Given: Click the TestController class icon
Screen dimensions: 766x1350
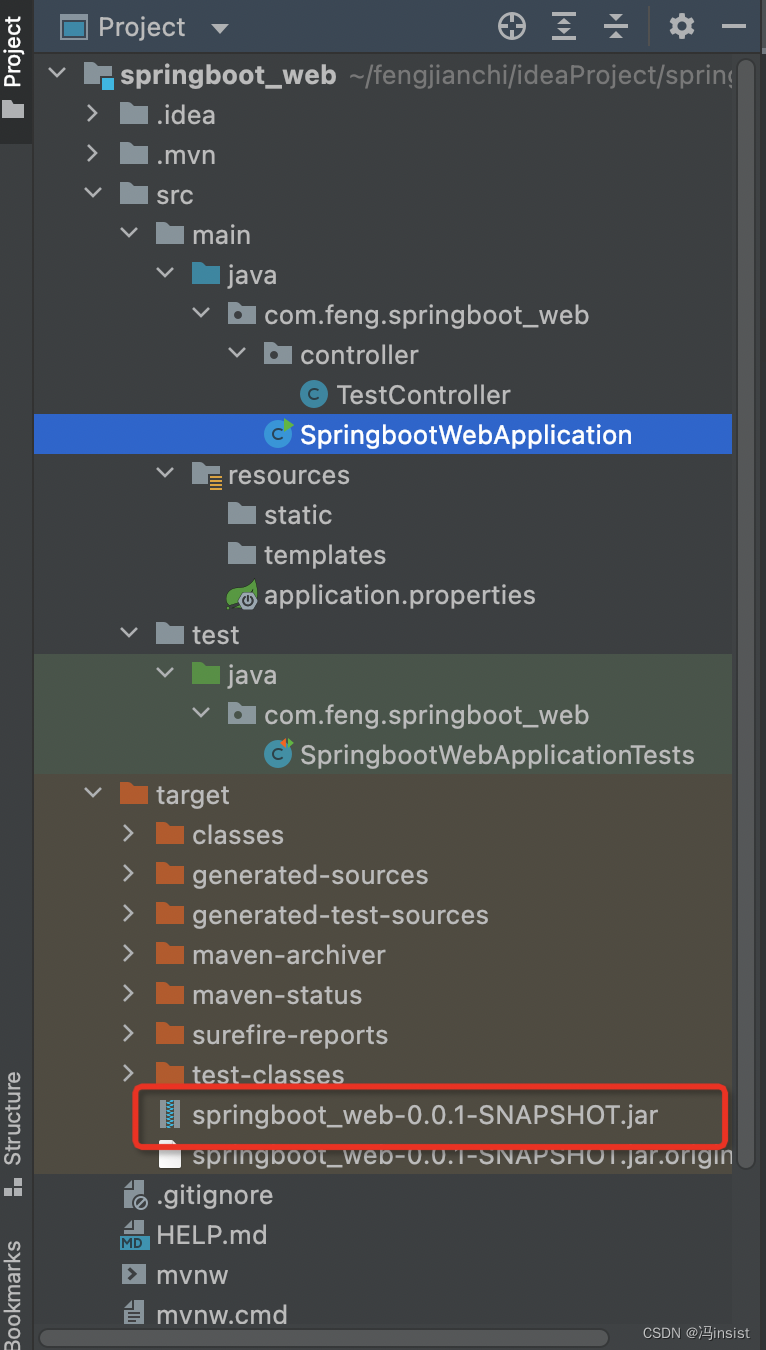Looking at the screenshot, I should pyautogui.click(x=313, y=394).
